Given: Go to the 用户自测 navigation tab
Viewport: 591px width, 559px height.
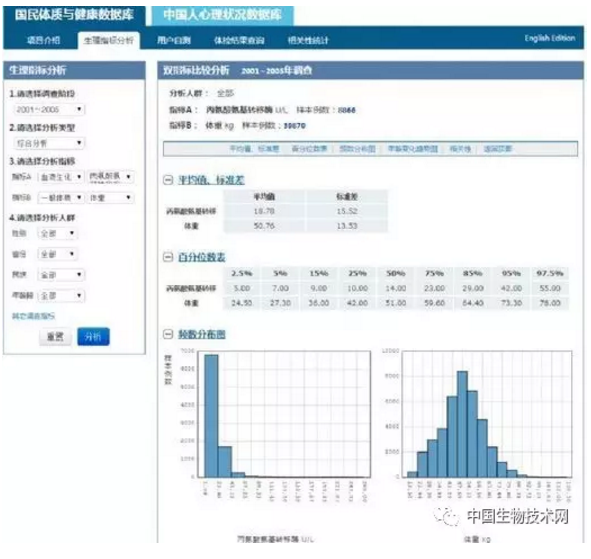Looking at the screenshot, I should [x=174, y=40].
